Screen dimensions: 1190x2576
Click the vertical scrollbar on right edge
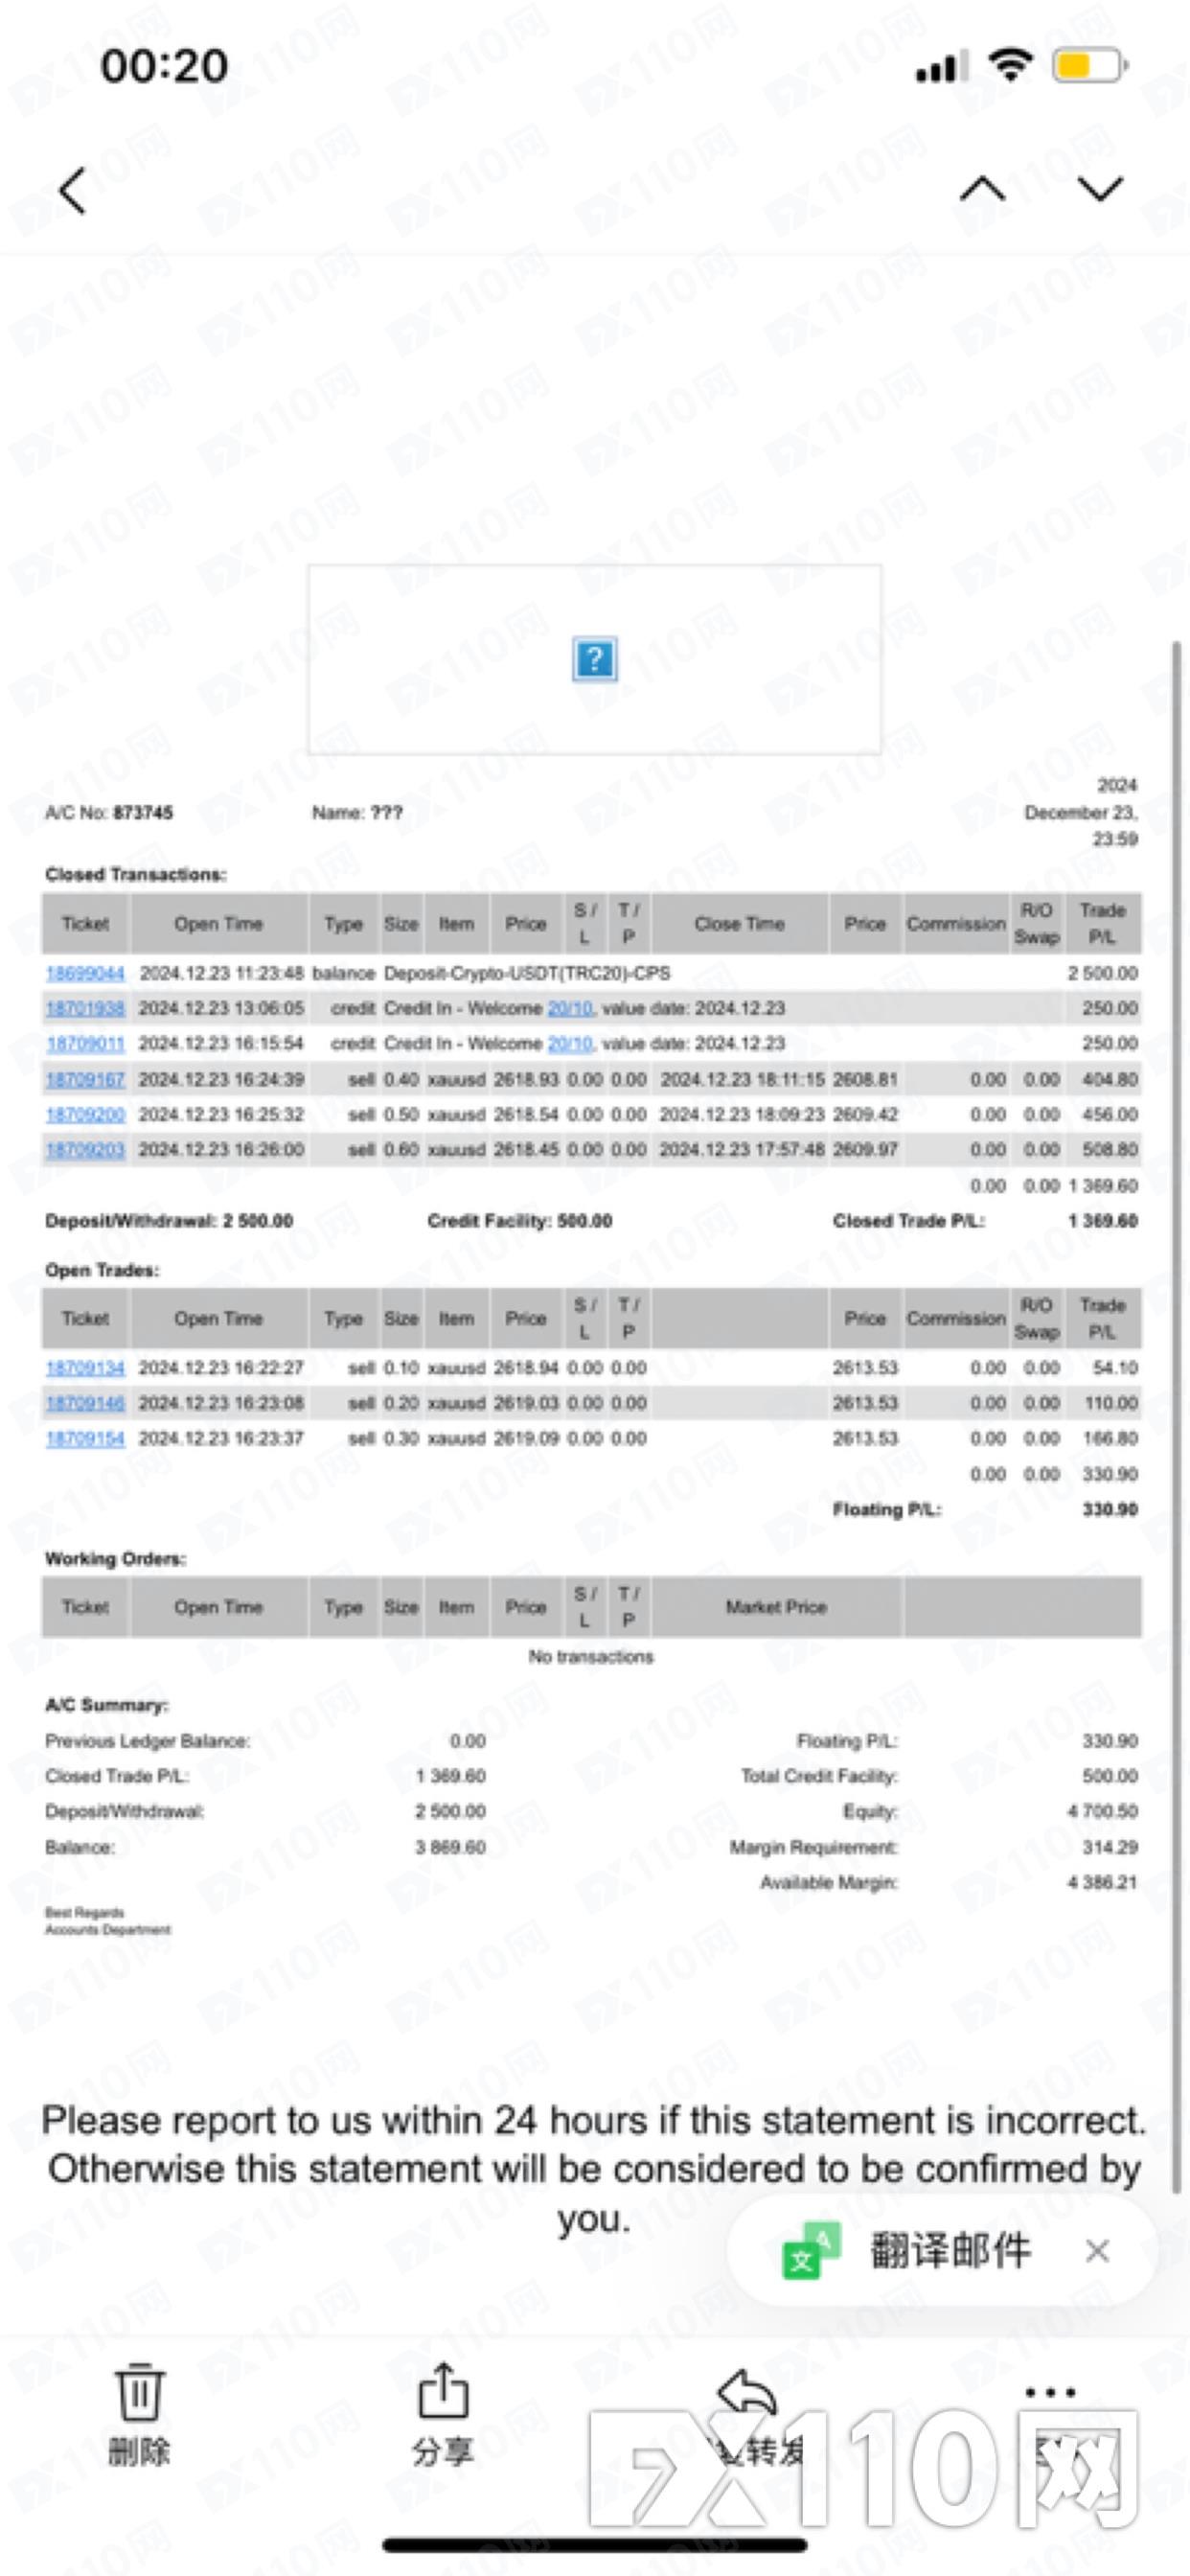click(1176, 1400)
